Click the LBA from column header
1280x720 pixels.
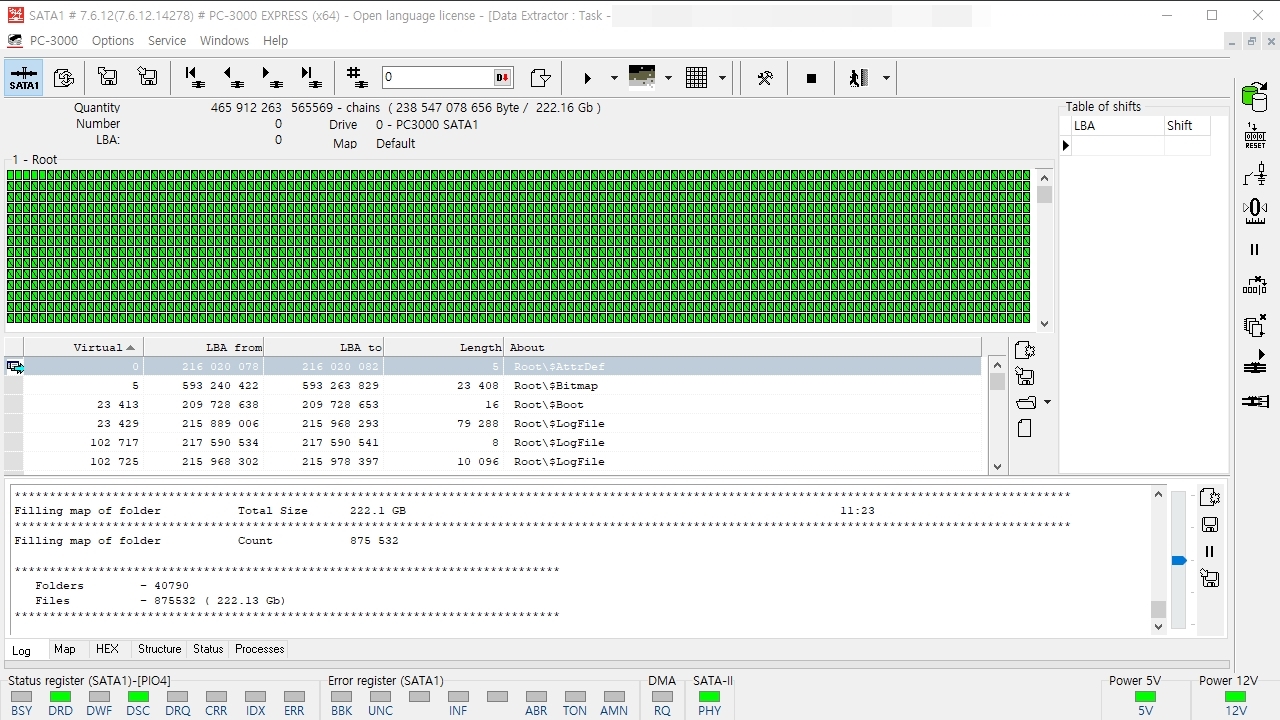pyautogui.click(x=204, y=347)
